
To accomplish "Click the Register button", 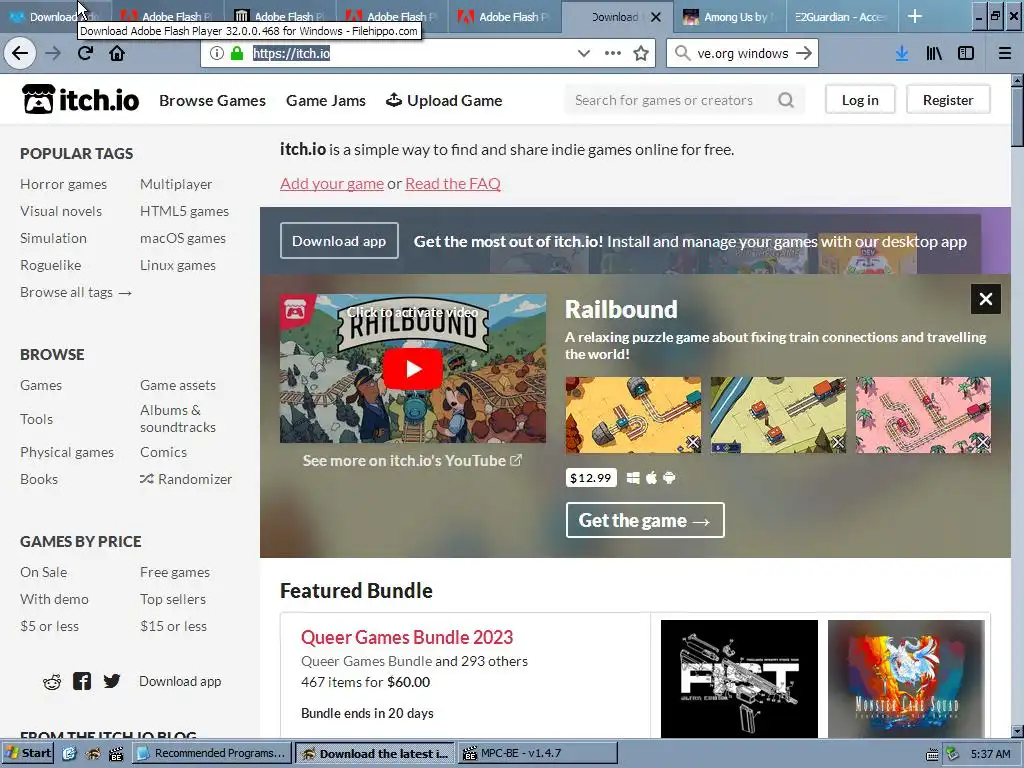I will (x=948, y=100).
